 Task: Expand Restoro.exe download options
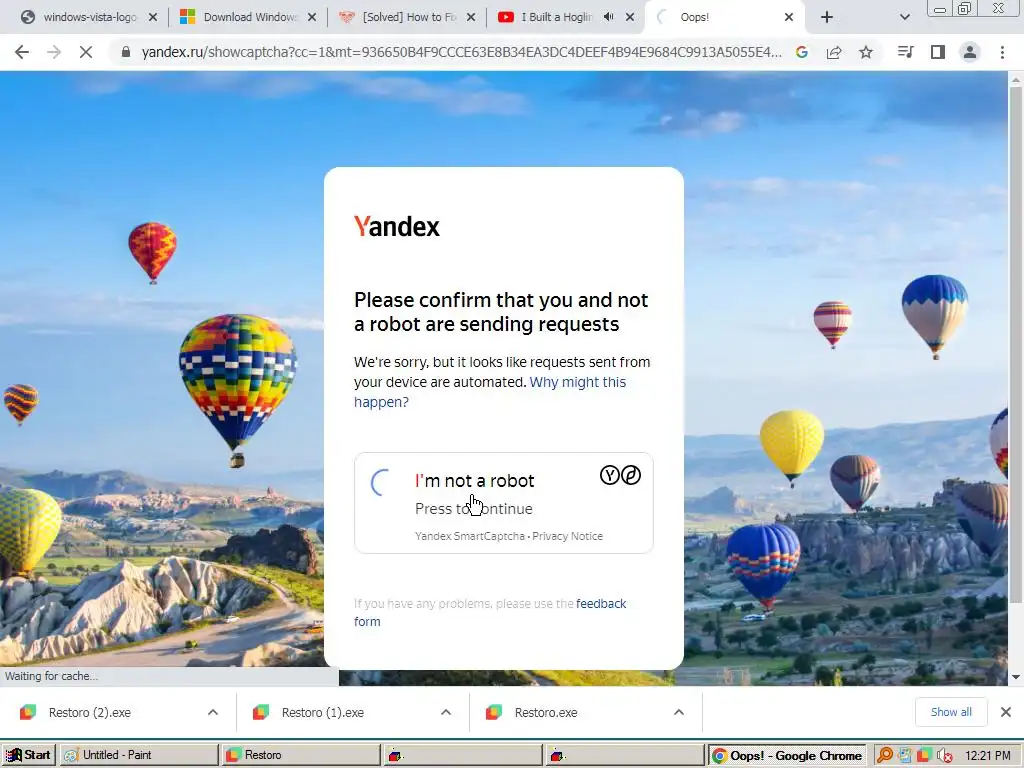coord(679,712)
